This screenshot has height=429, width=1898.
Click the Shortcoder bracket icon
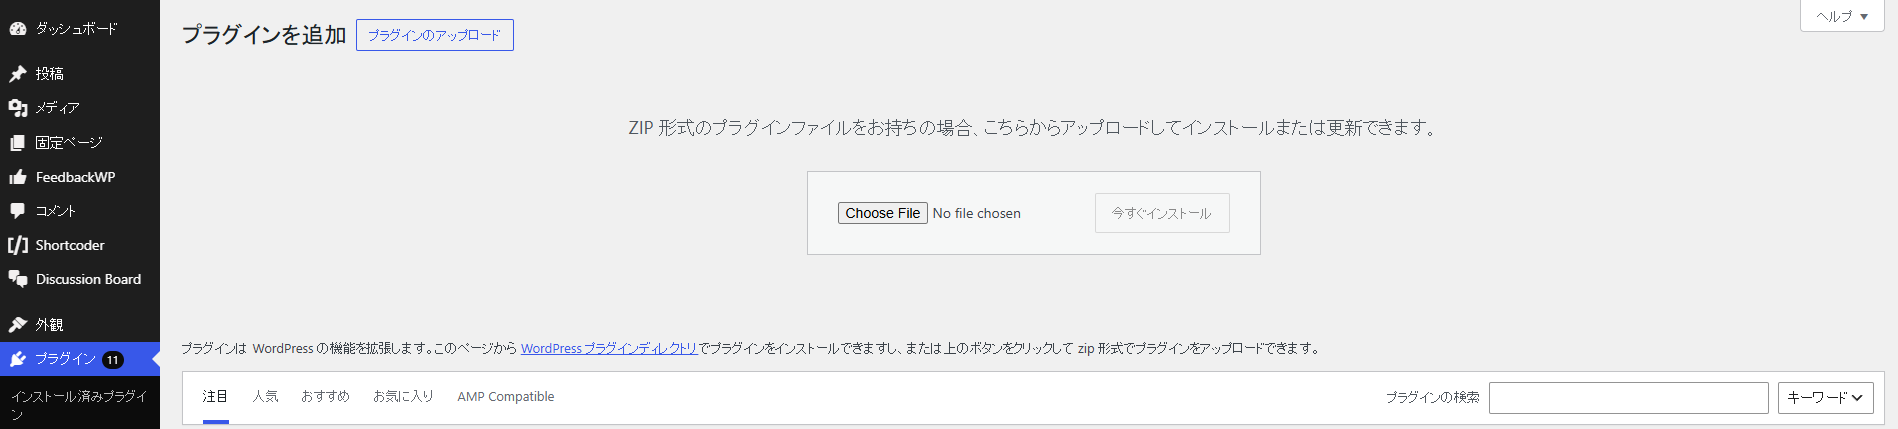(18, 245)
